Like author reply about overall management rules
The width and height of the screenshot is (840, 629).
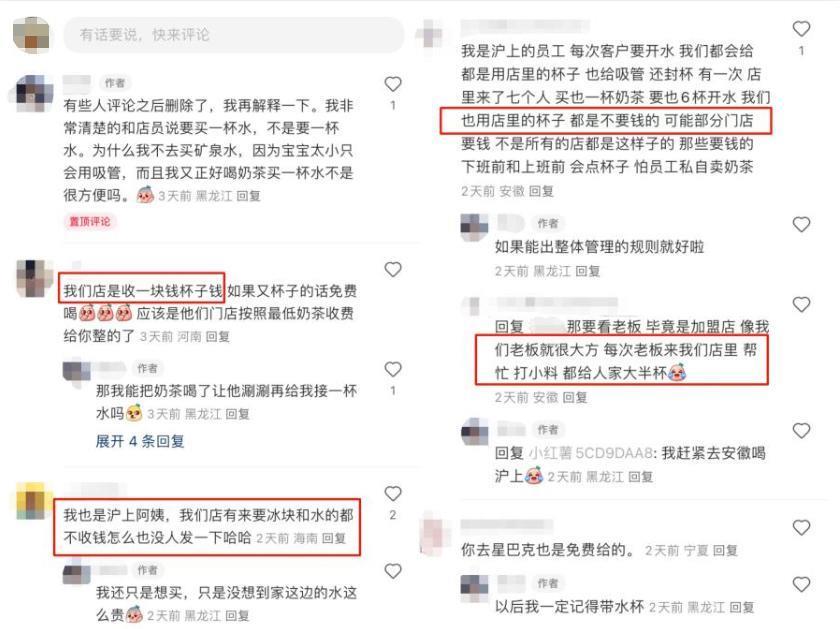801,224
